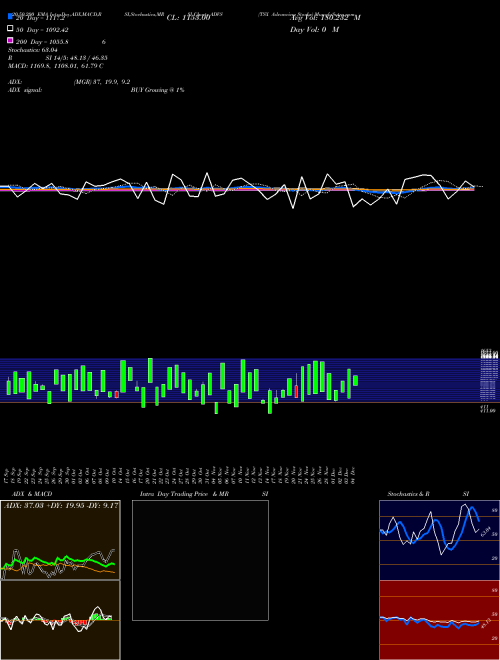Click the 'Day Vol: 0 M' reading
The height and width of the screenshot is (660, 500).
pyautogui.click(x=314, y=29)
